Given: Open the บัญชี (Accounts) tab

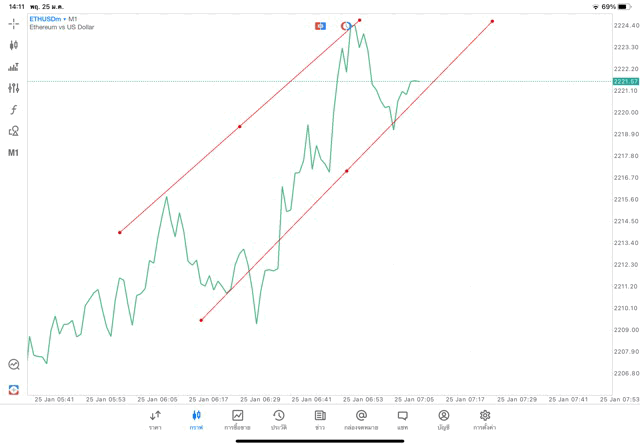Looking at the screenshot, I should (443, 420).
